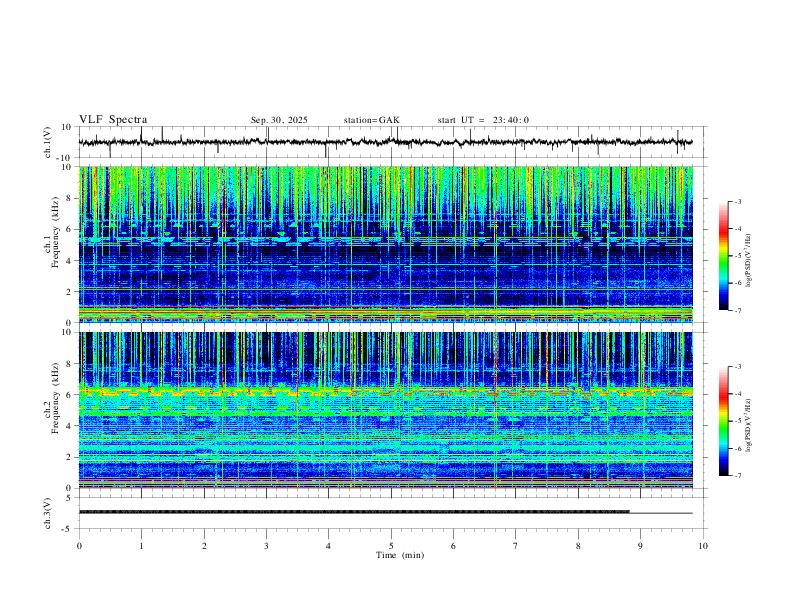Click the ch.2 spectrogram color bar
The width and height of the screenshot is (792, 612).
point(723,421)
